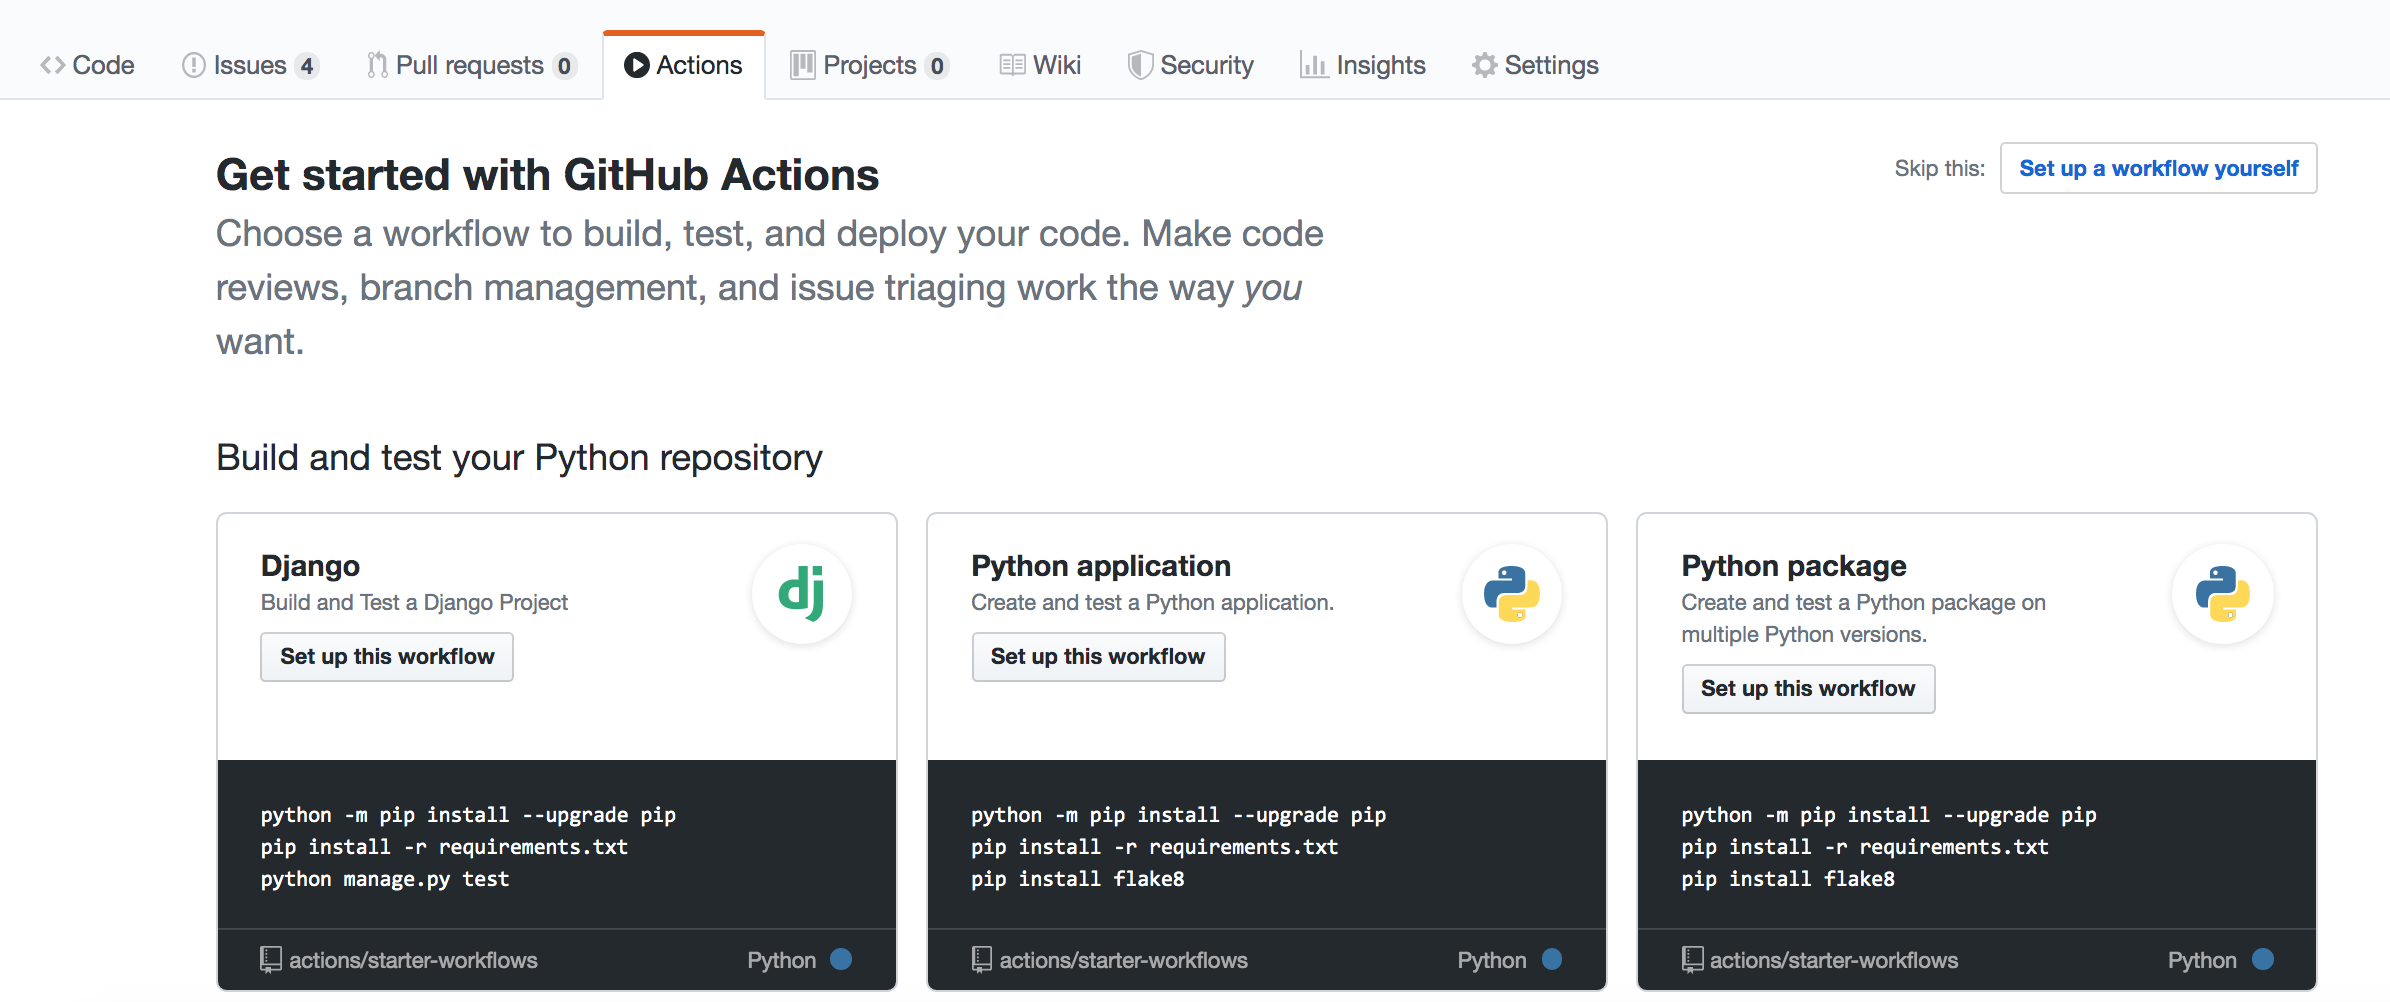Click 'Build and test your Python repository' heading

tap(519, 458)
